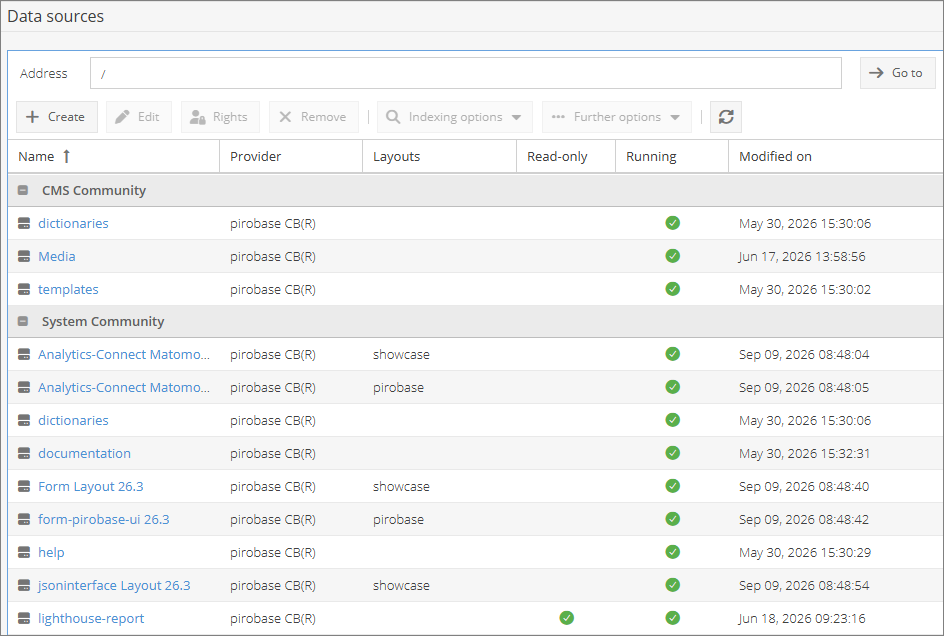Open the documentation data source link

[84, 454]
